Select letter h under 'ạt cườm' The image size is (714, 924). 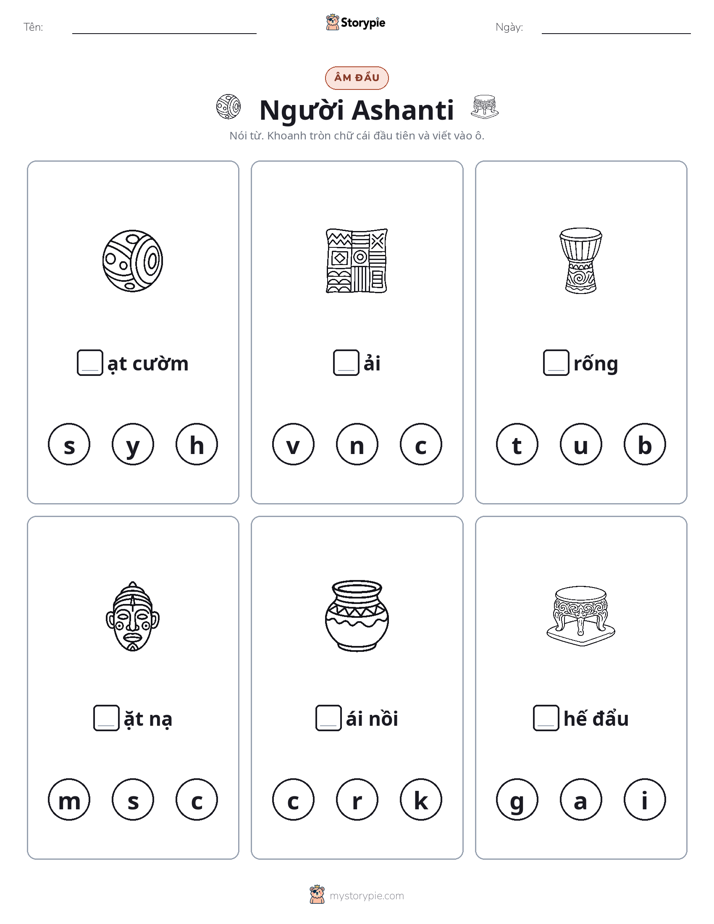[x=197, y=444]
